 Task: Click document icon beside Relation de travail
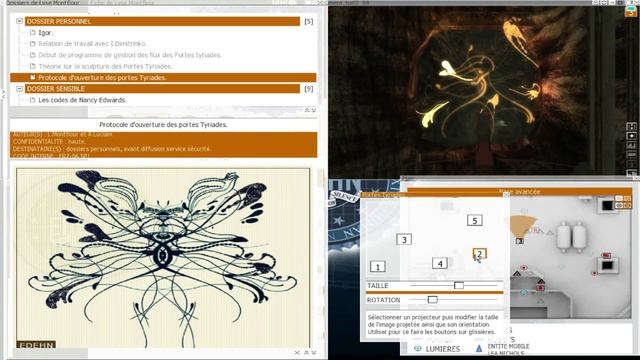(x=33, y=44)
